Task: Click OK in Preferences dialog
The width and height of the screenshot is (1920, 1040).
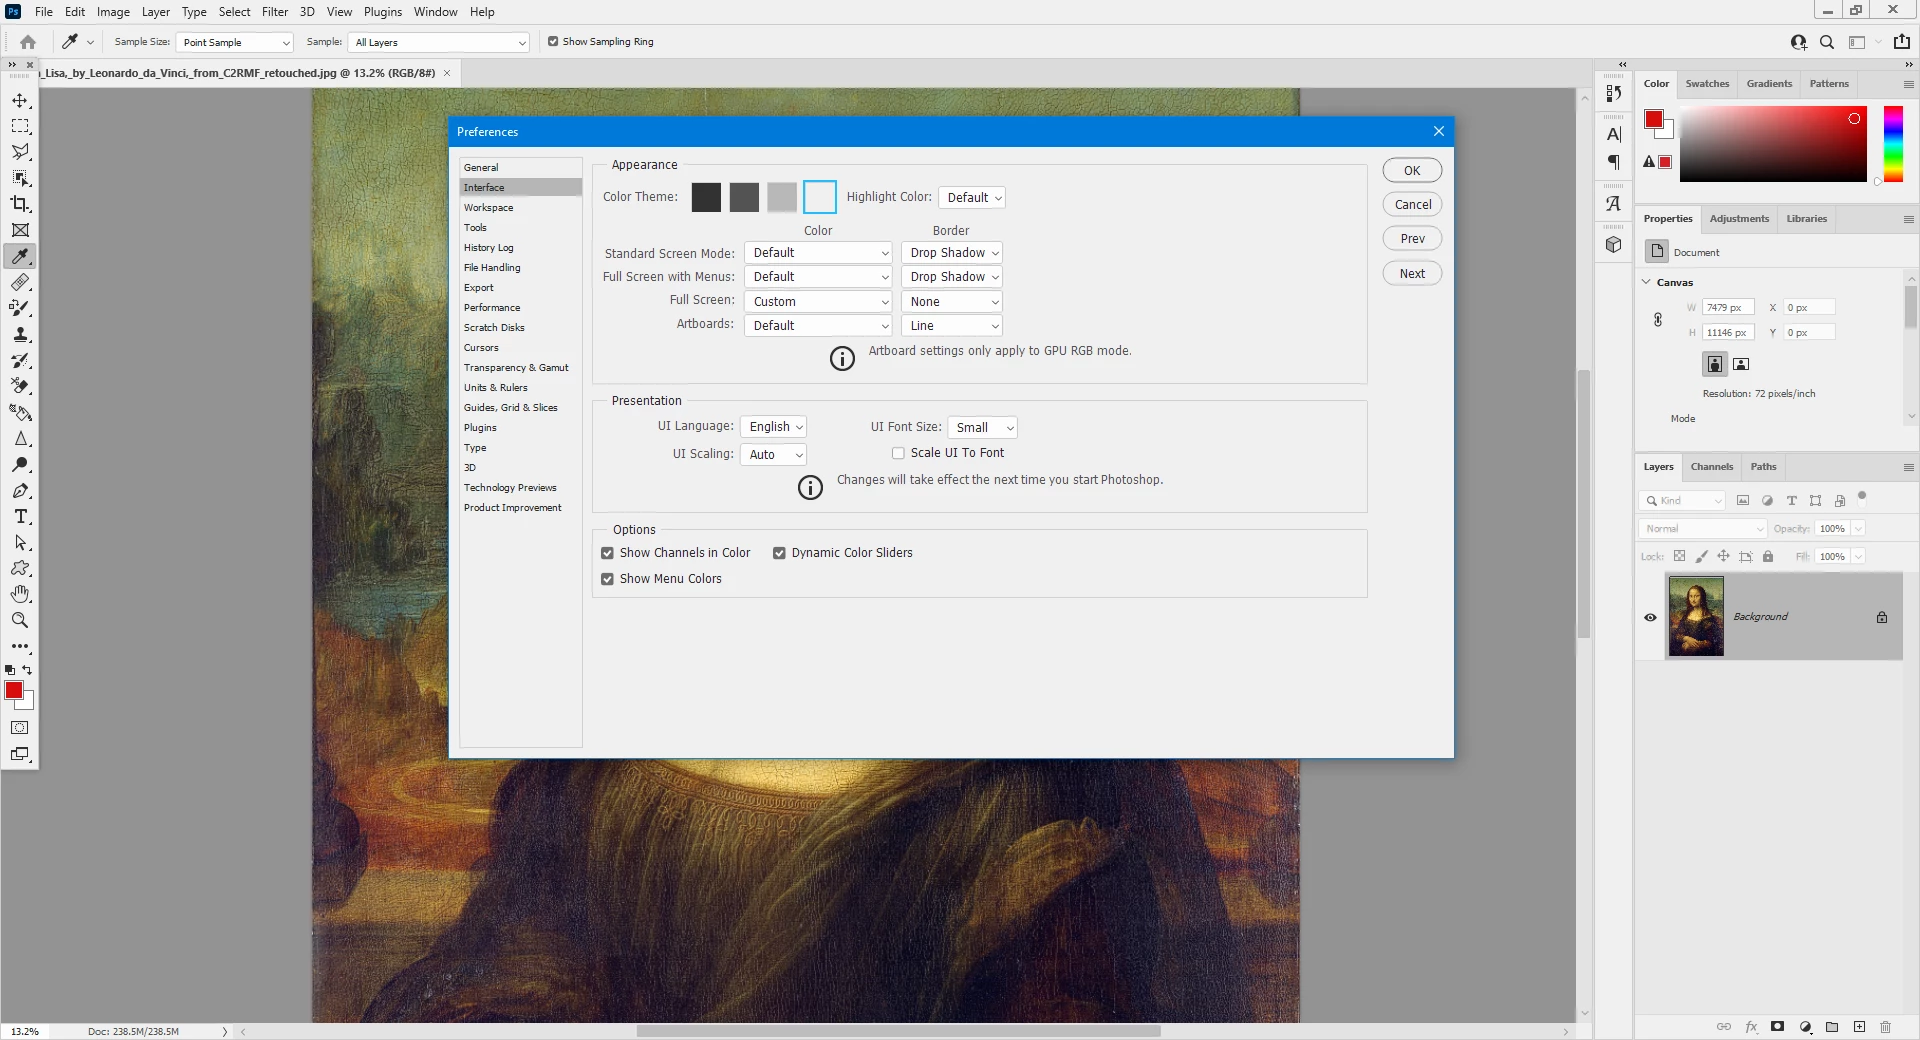Action: (x=1412, y=170)
